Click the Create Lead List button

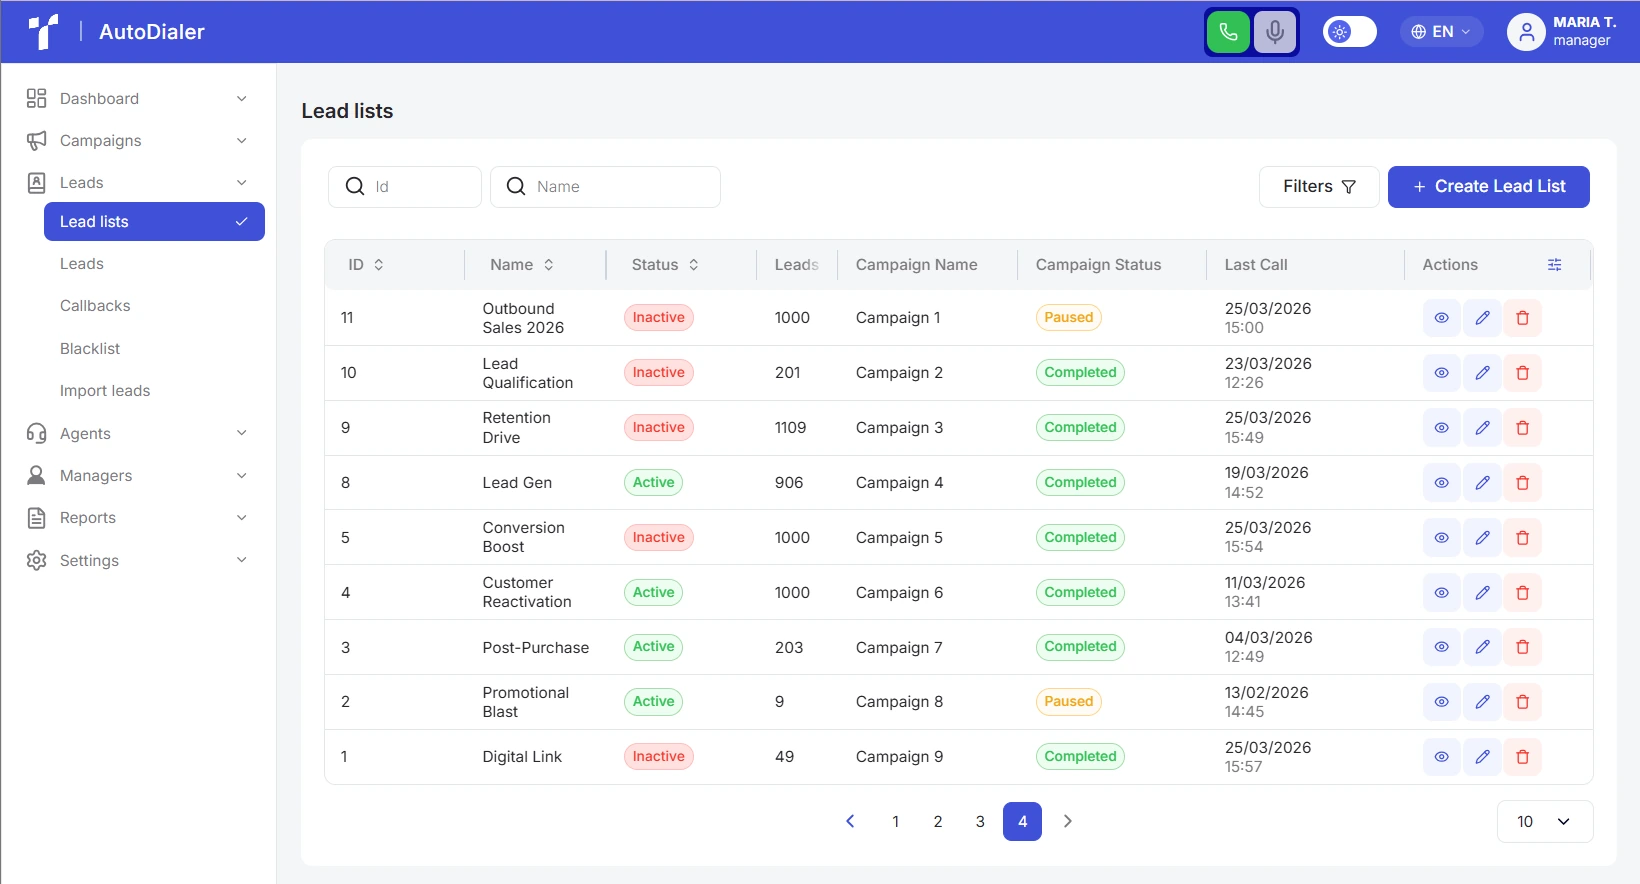tap(1488, 187)
